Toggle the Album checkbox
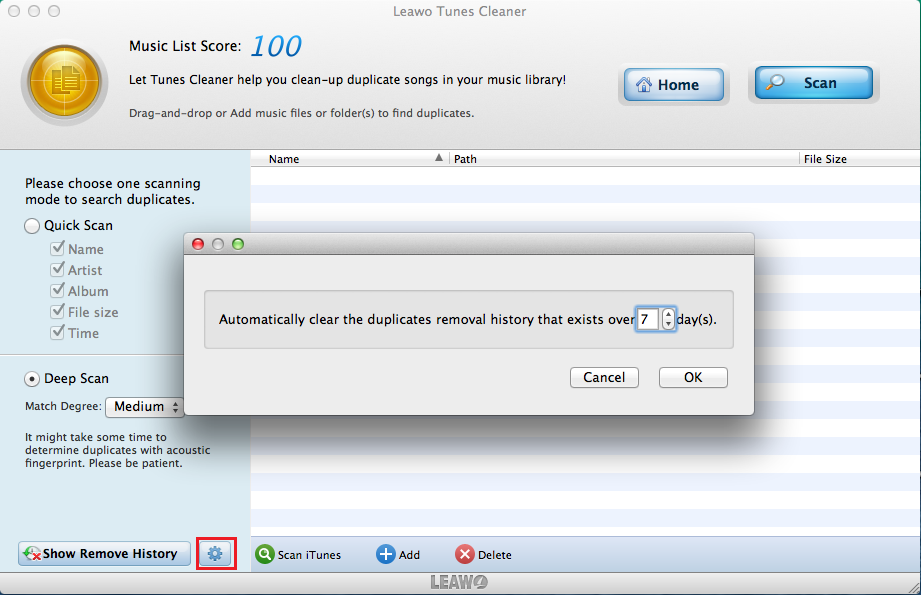The image size is (921, 595). 58,291
